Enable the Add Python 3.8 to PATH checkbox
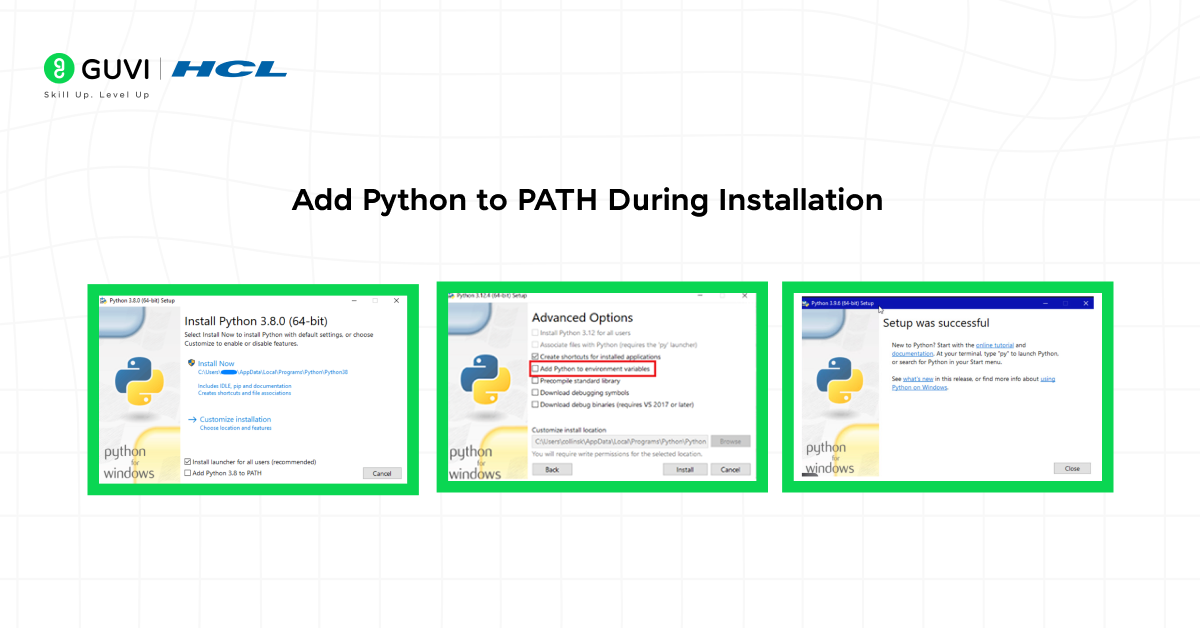Screen dimensions: 1200x628 (189, 474)
